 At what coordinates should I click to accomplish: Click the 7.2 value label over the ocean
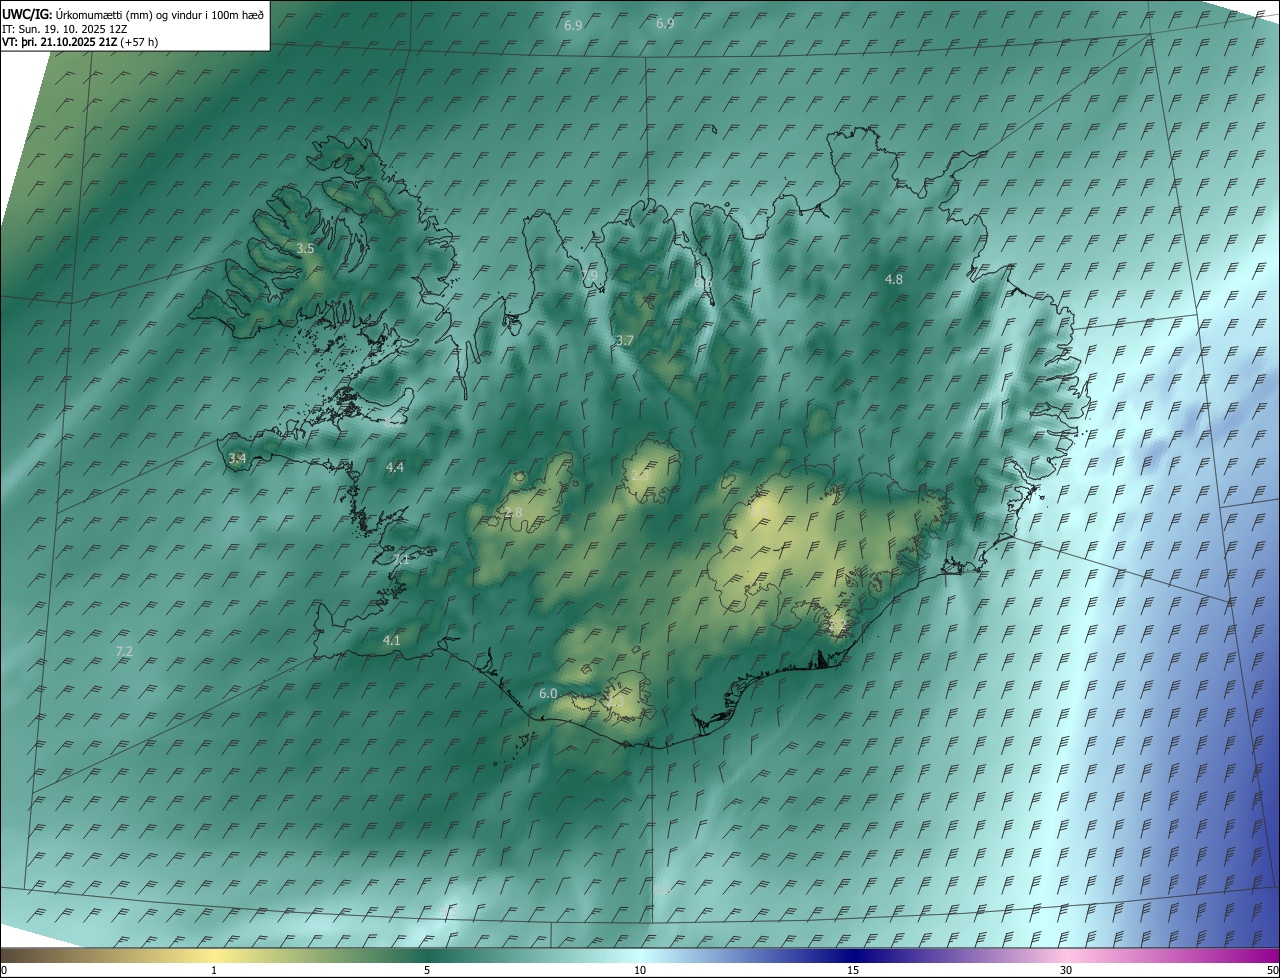click(124, 651)
